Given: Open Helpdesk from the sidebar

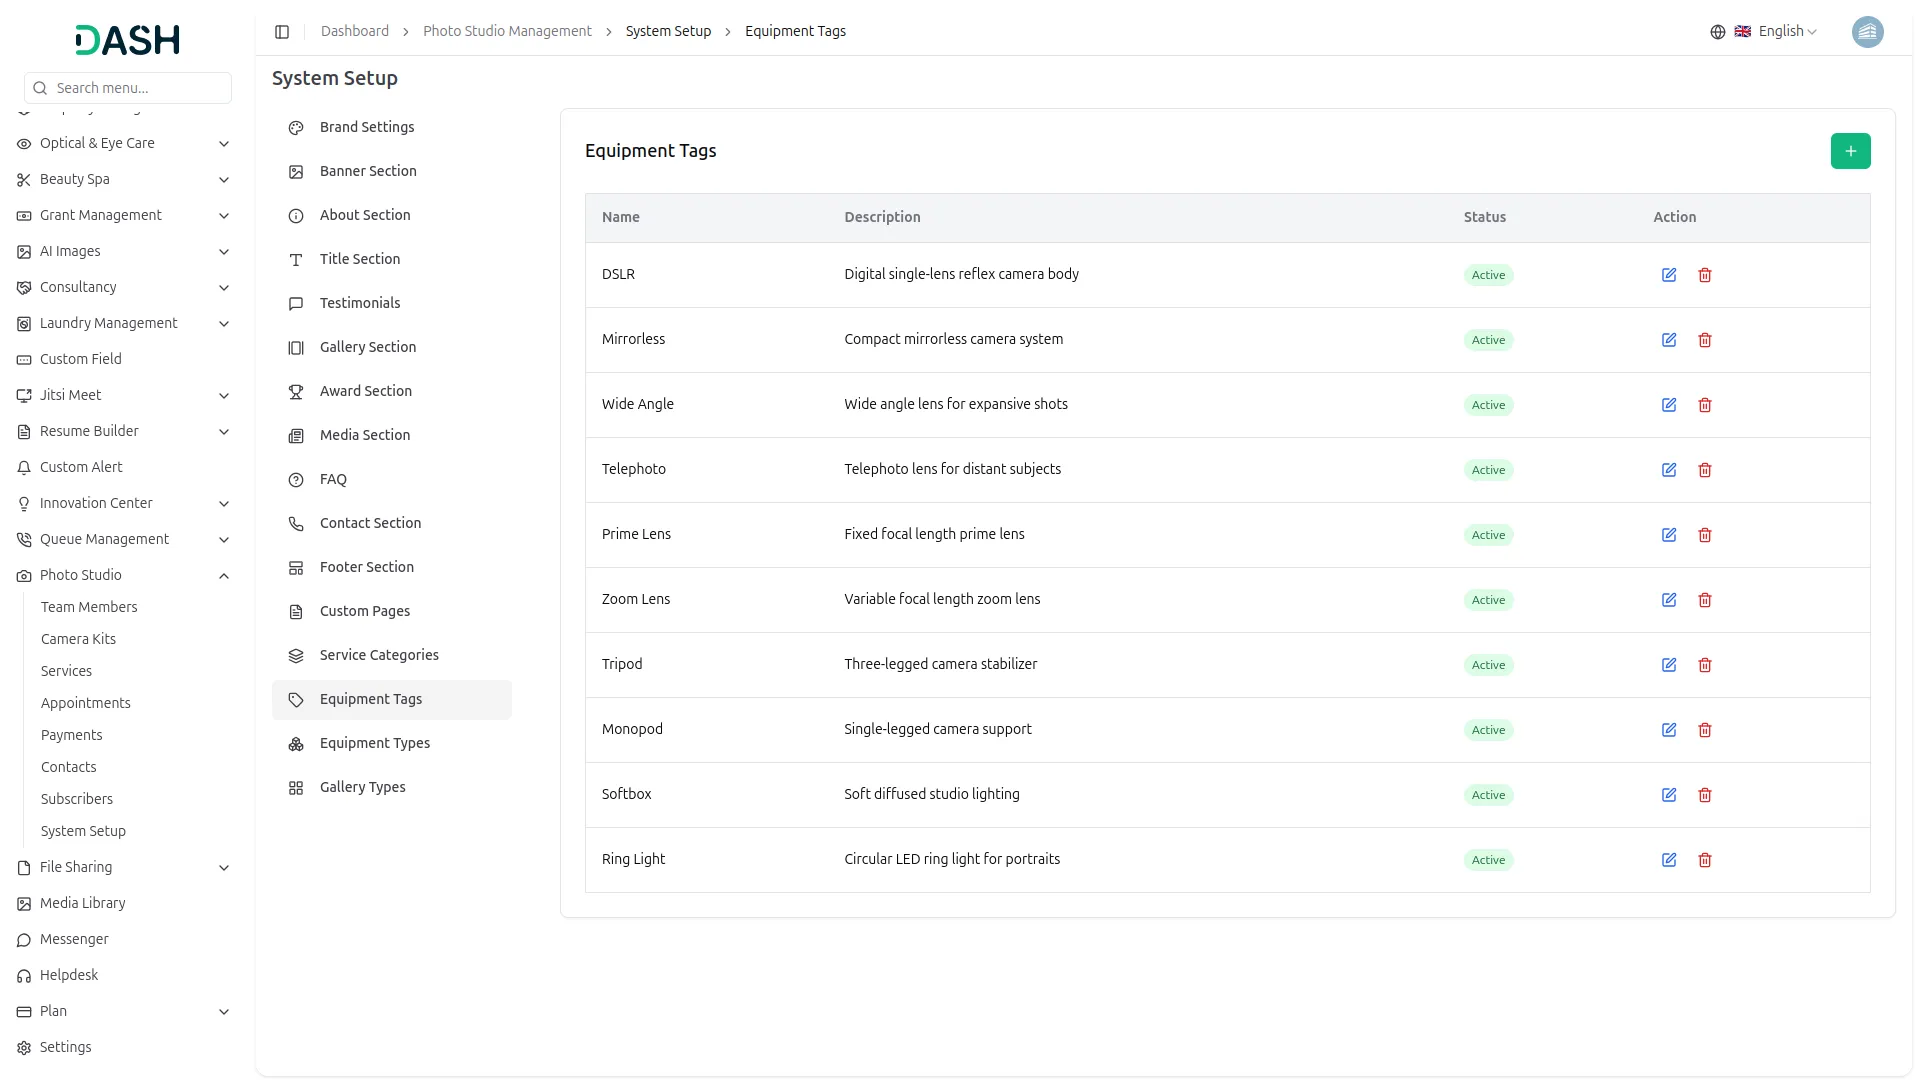Looking at the screenshot, I should 123,975.
